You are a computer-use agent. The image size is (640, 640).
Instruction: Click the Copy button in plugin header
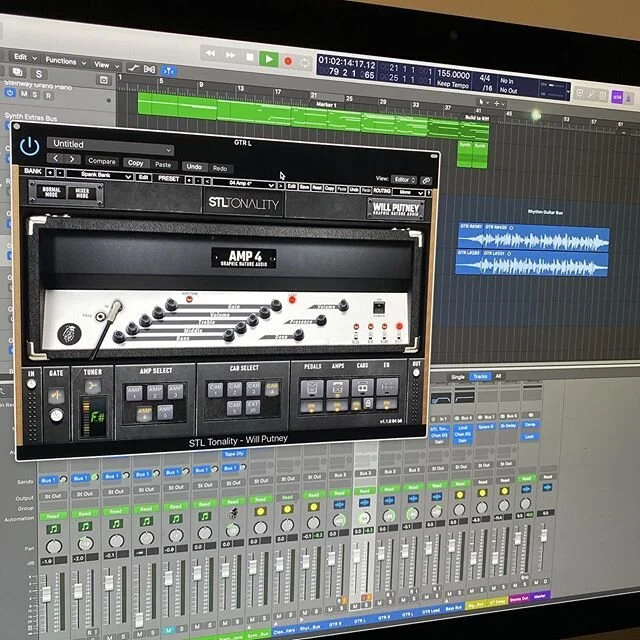(x=136, y=163)
